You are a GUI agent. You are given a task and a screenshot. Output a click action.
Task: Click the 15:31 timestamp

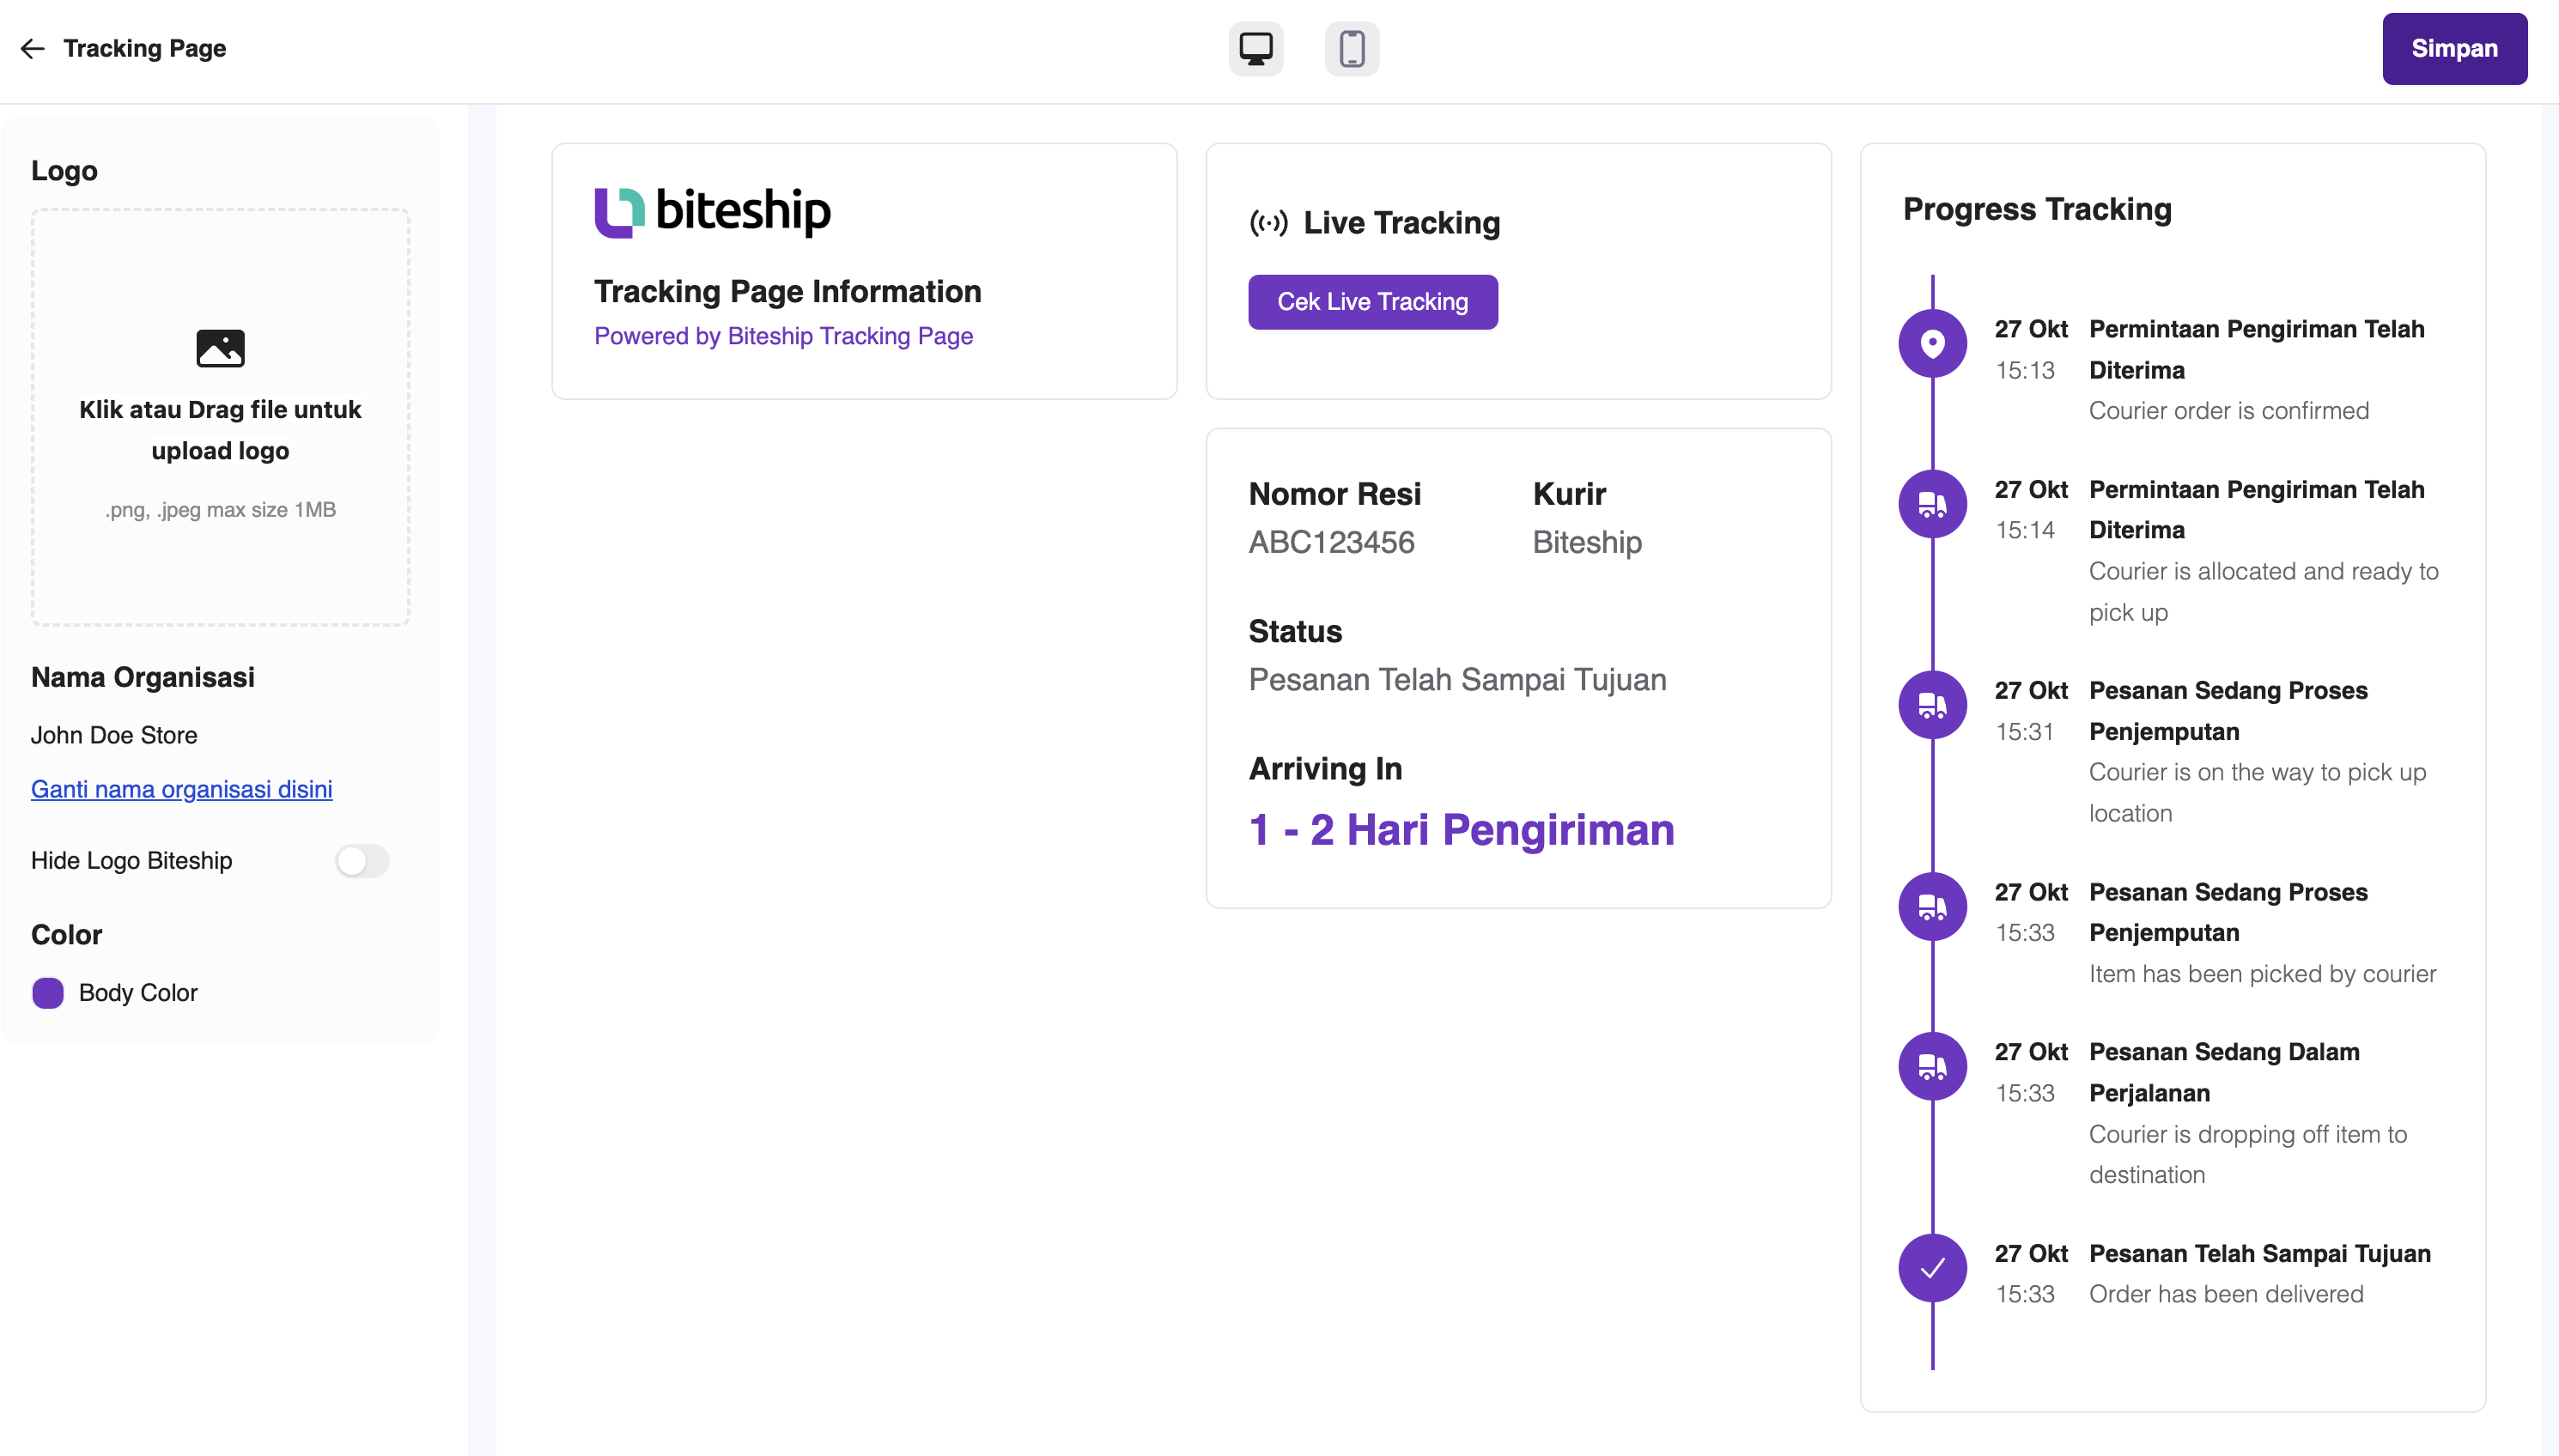pos(2025,733)
